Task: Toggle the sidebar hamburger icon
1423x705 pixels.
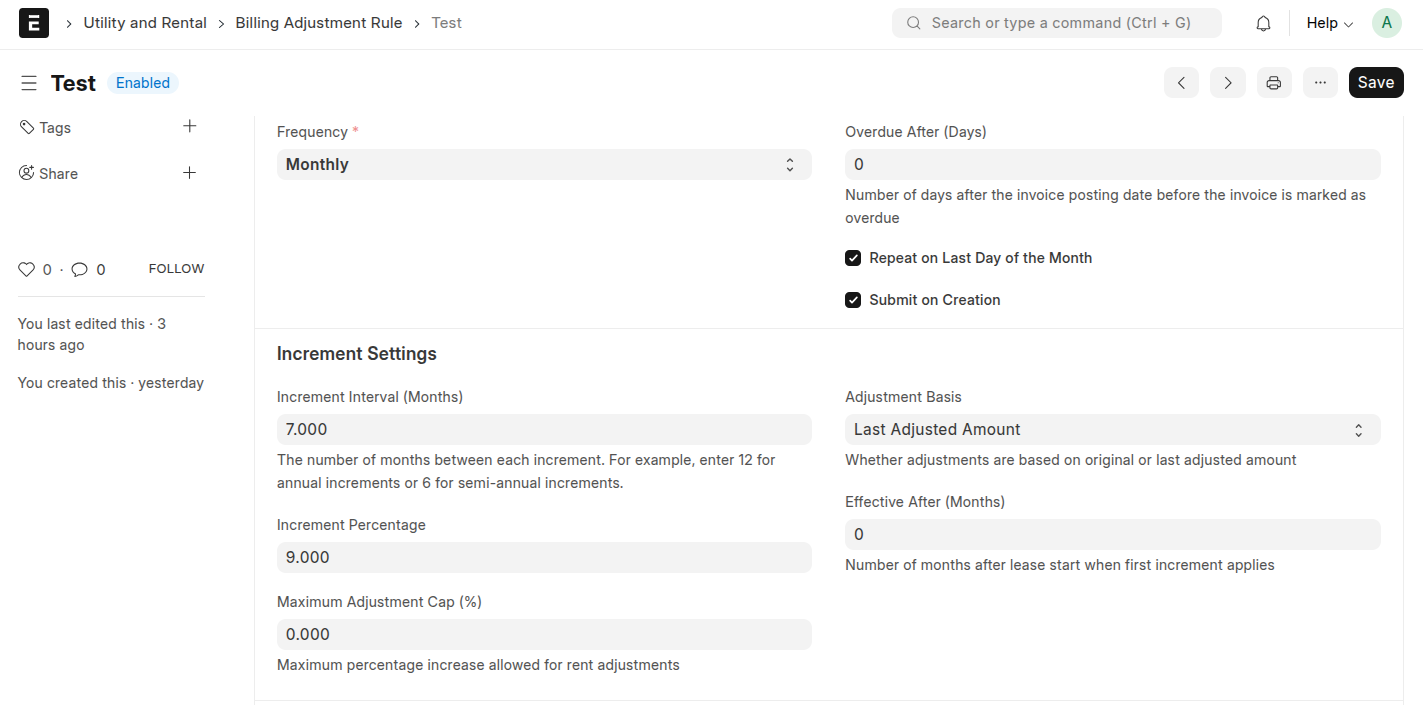Action: 29,83
